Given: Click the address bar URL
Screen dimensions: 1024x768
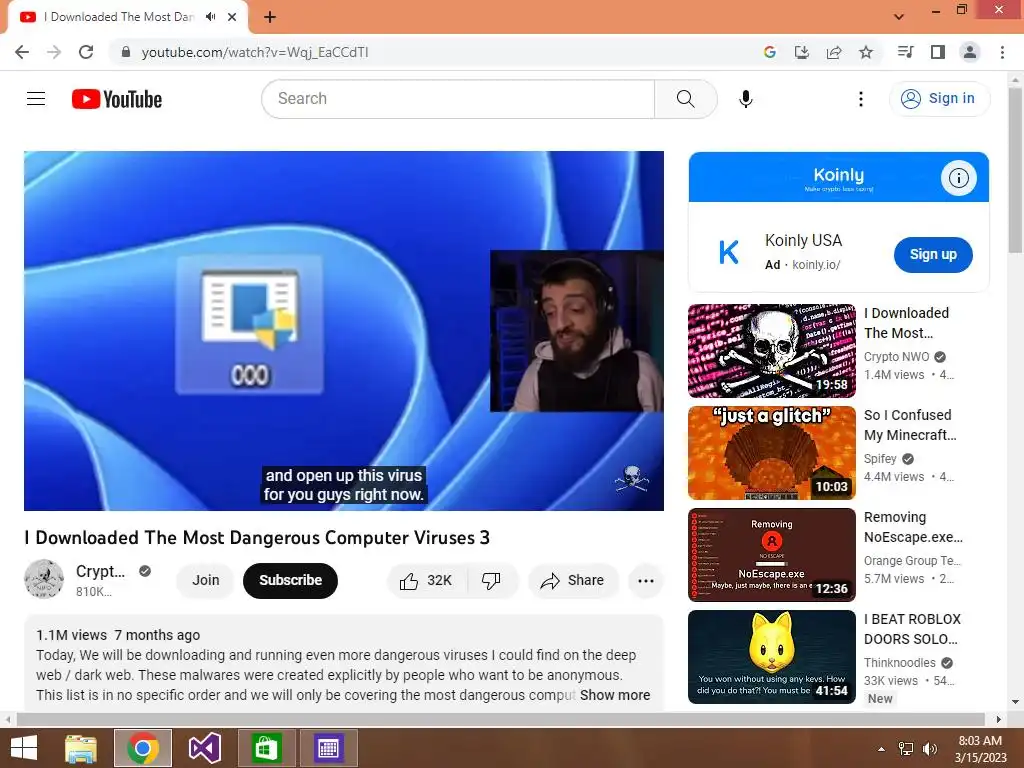Looking at the screenshot, I should point(255,52).
